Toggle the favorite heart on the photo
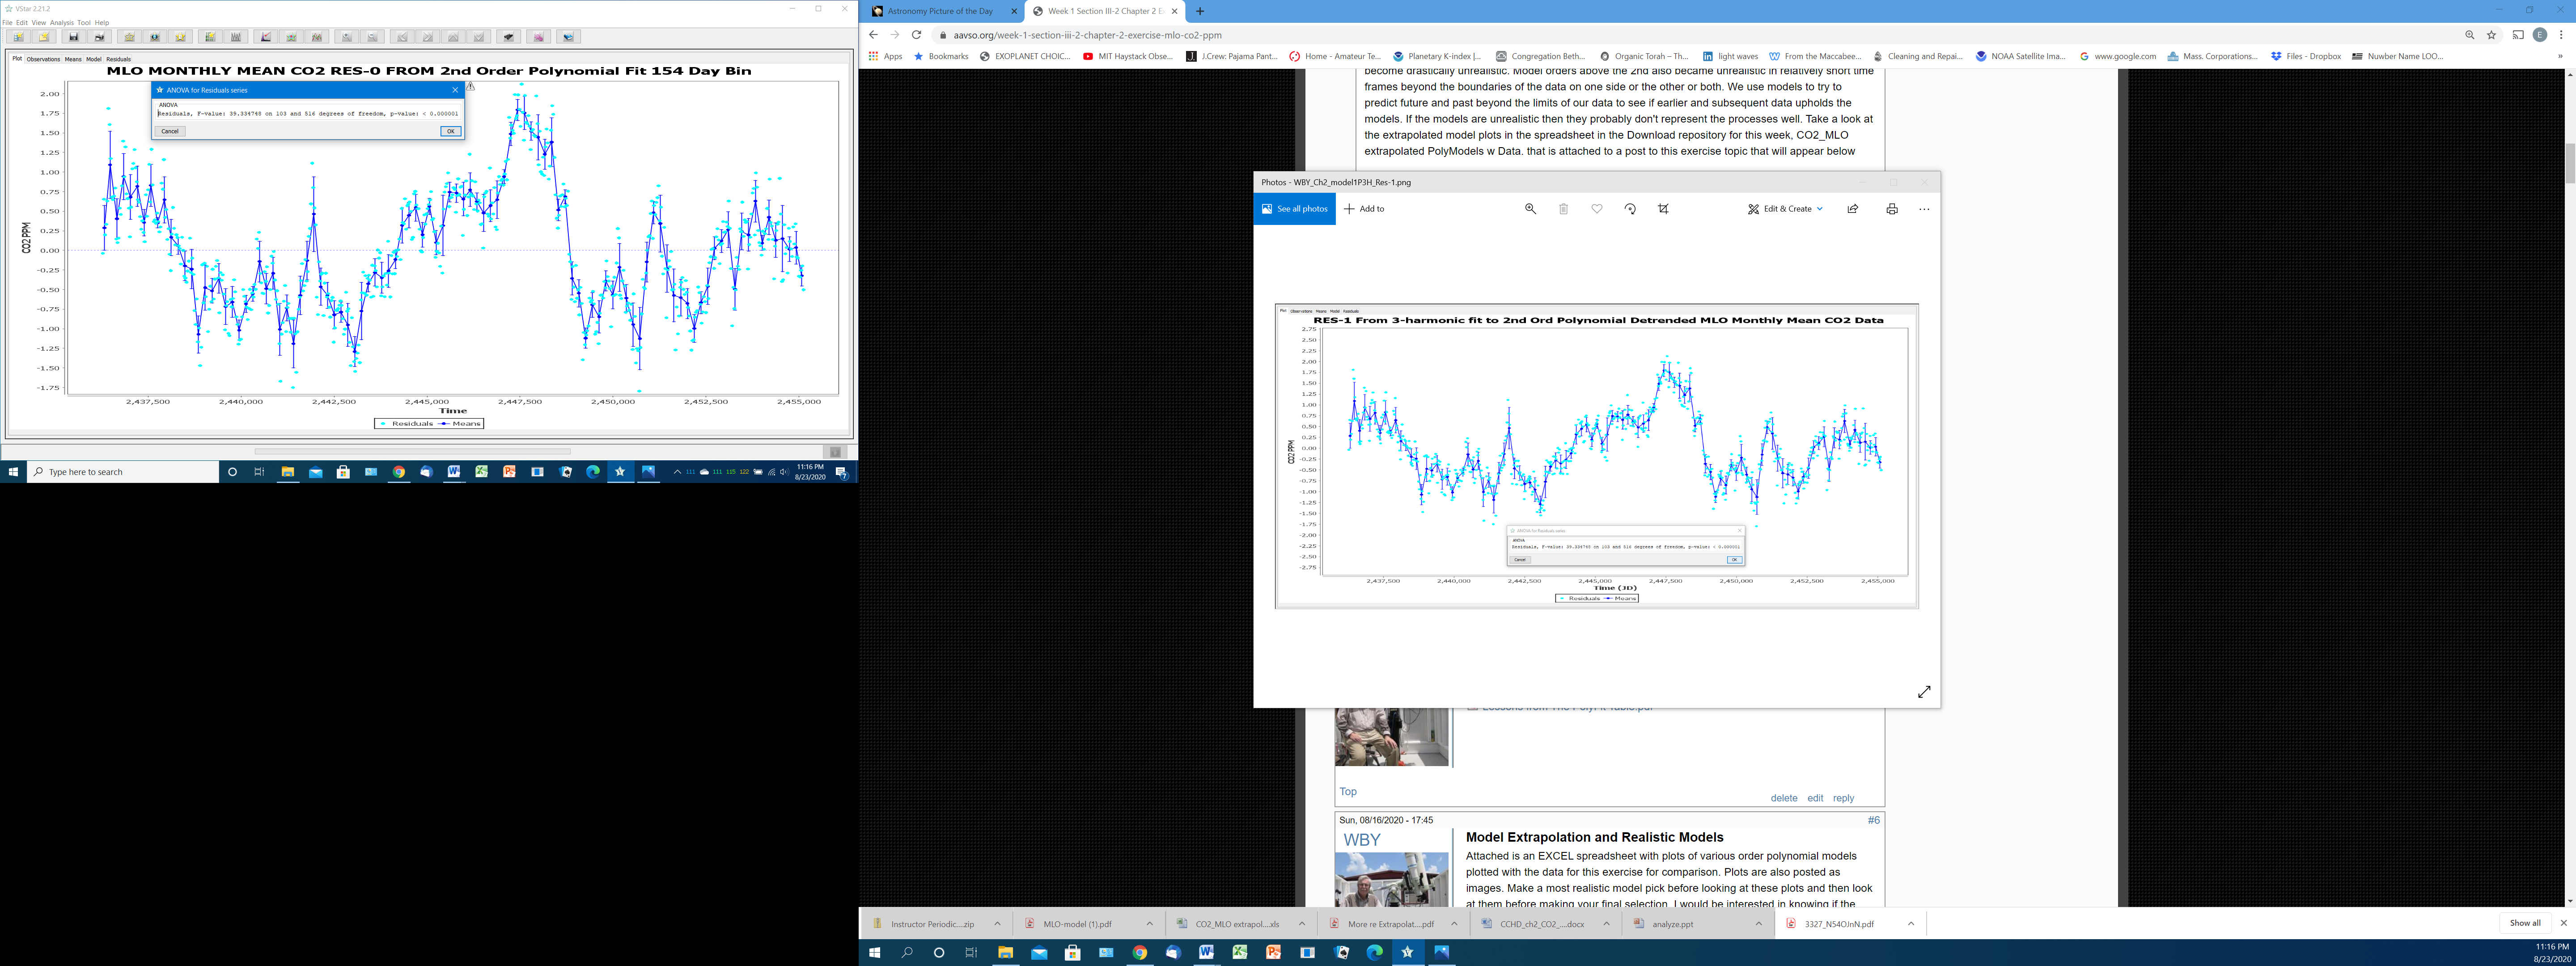Image resolution: width=2576 pixels, height=966 pixels. (1597, 209)
